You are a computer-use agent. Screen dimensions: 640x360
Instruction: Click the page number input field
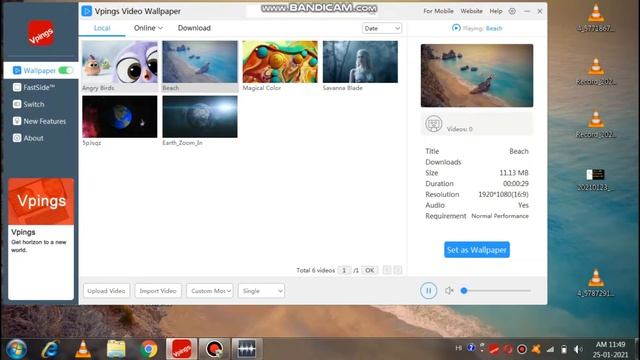(344, 270)
